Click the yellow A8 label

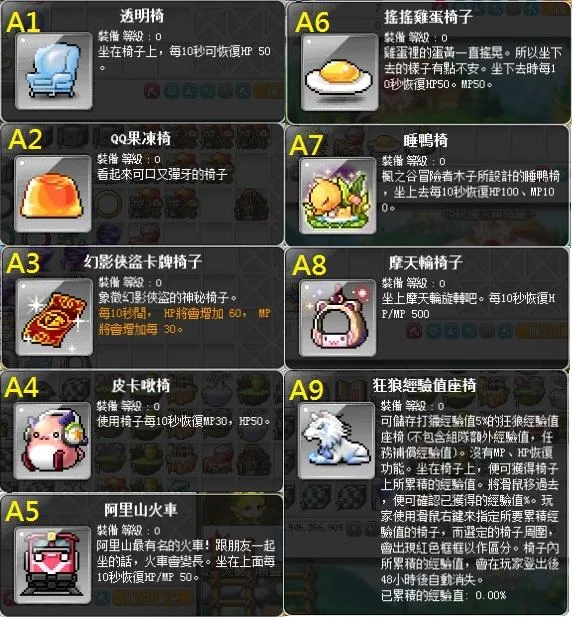309,265
